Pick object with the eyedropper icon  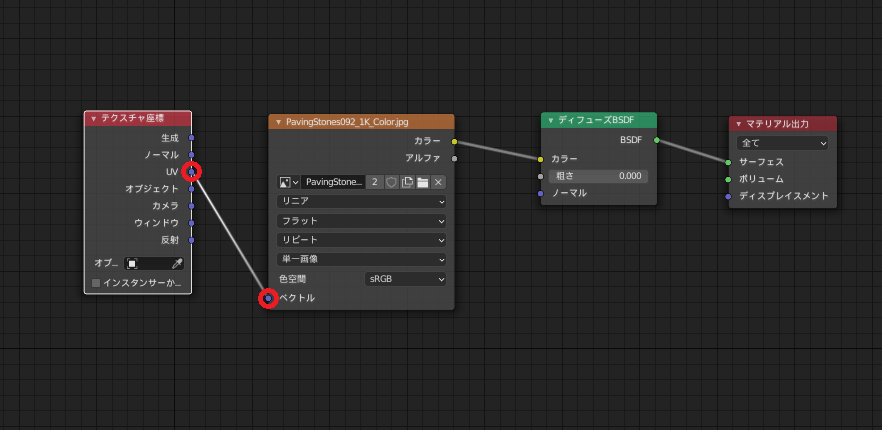(x=177, y=263)
